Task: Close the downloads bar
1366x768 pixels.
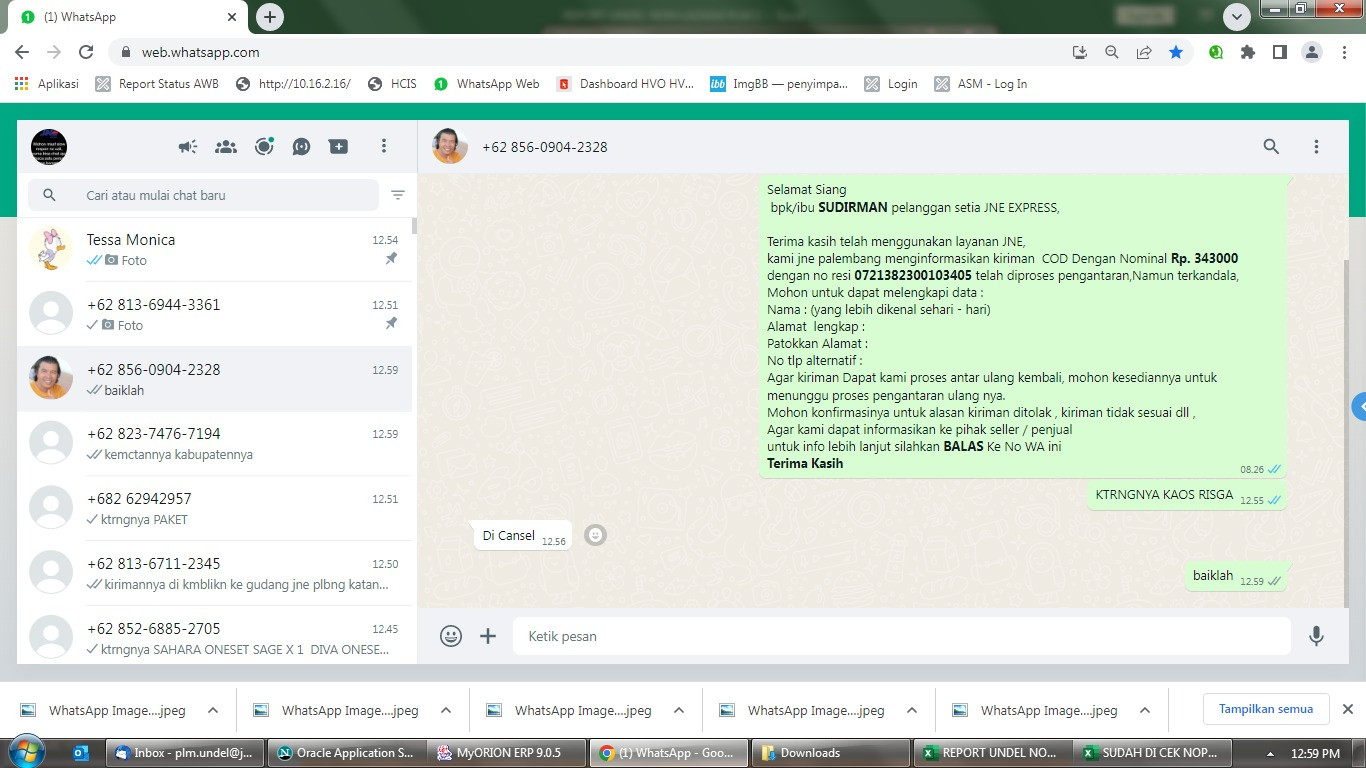Action: click(1348, 709)
